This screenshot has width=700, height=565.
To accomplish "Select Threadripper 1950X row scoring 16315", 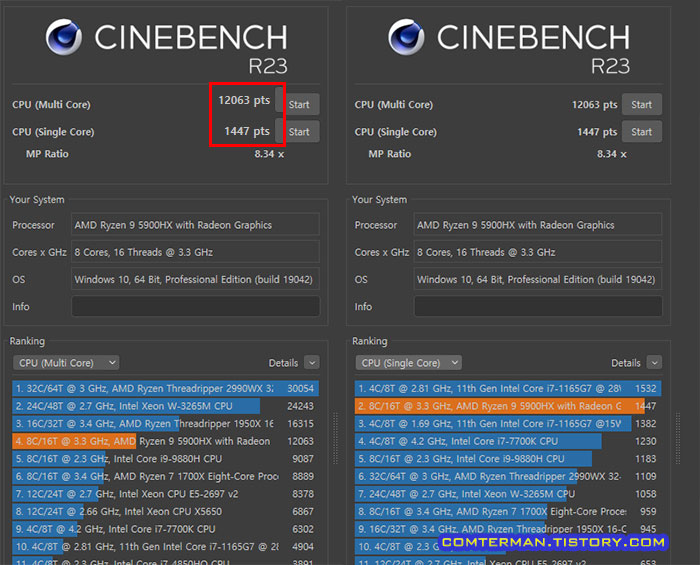I will (166, 424).
